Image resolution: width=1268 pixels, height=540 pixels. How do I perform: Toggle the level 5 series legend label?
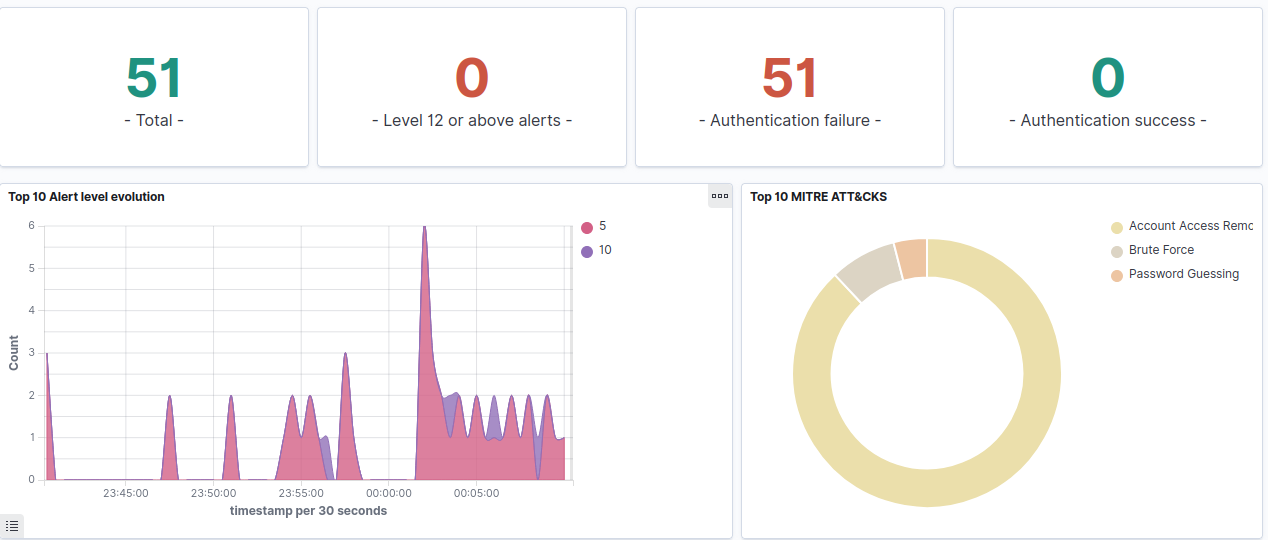603,226
